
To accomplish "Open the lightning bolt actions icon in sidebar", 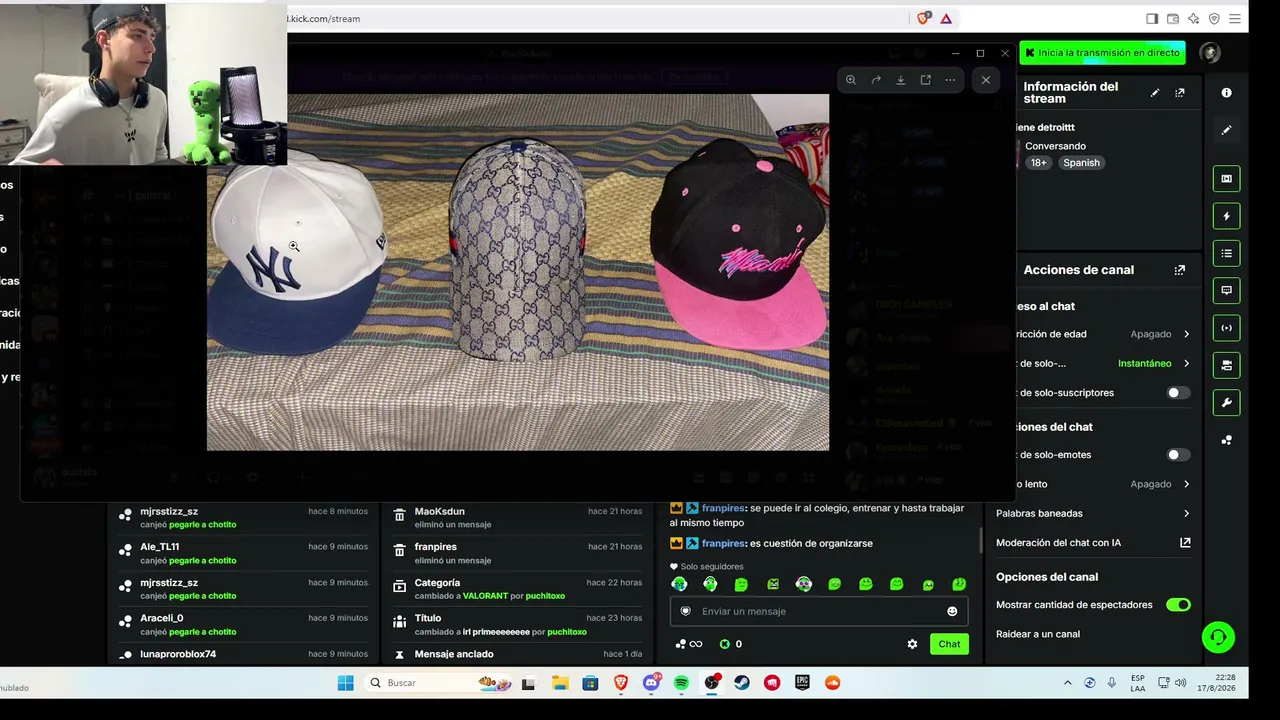I will coord(1226,216).
